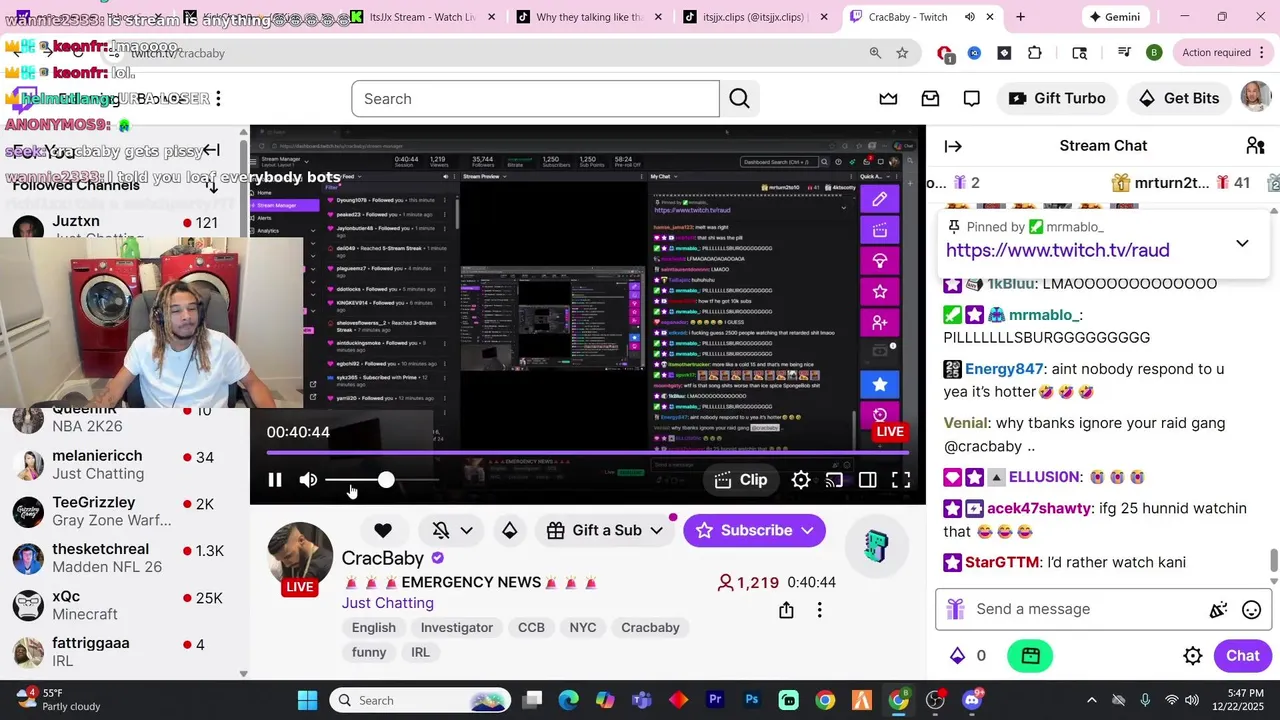Click the Bits diamond button below the player
1280x720 pixels.
pyautogui.click(x=510, y=530)
